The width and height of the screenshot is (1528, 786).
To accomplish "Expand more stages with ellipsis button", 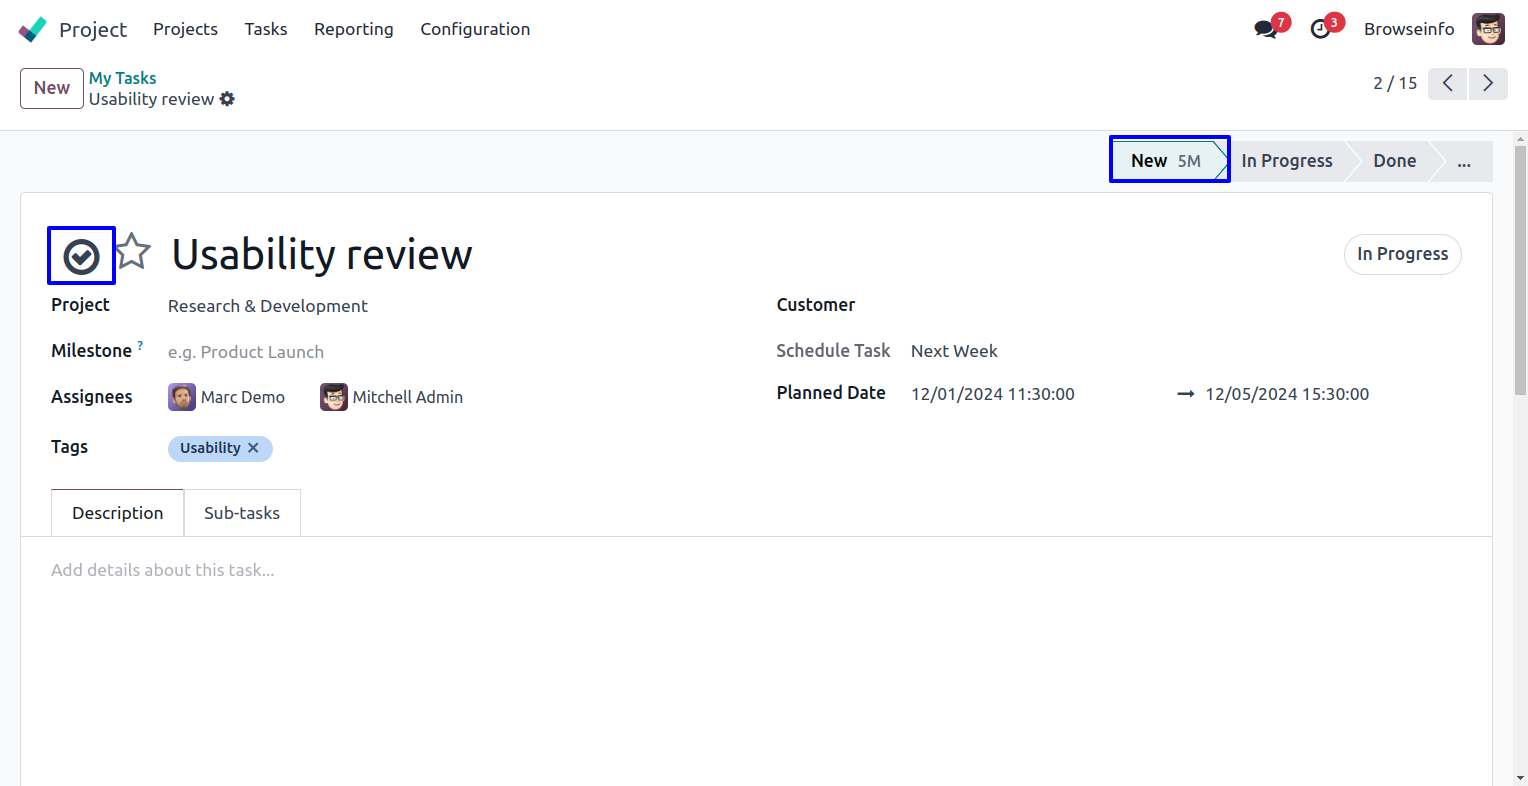I will pyautogui.click(x=1464, y=161).
